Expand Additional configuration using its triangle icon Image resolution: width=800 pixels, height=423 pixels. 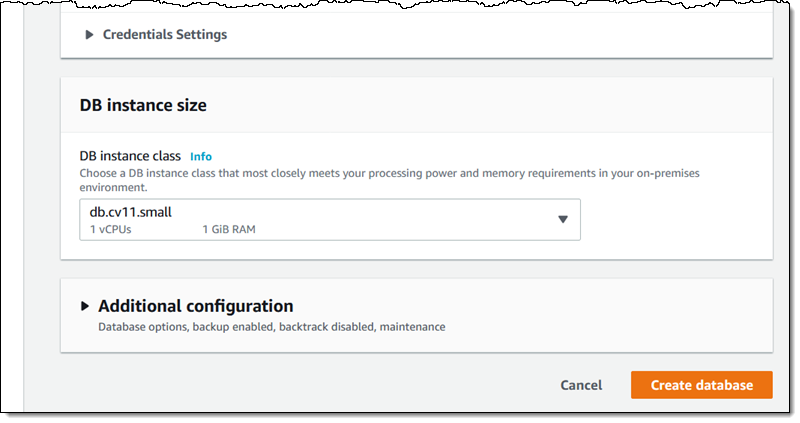[85, 306]
